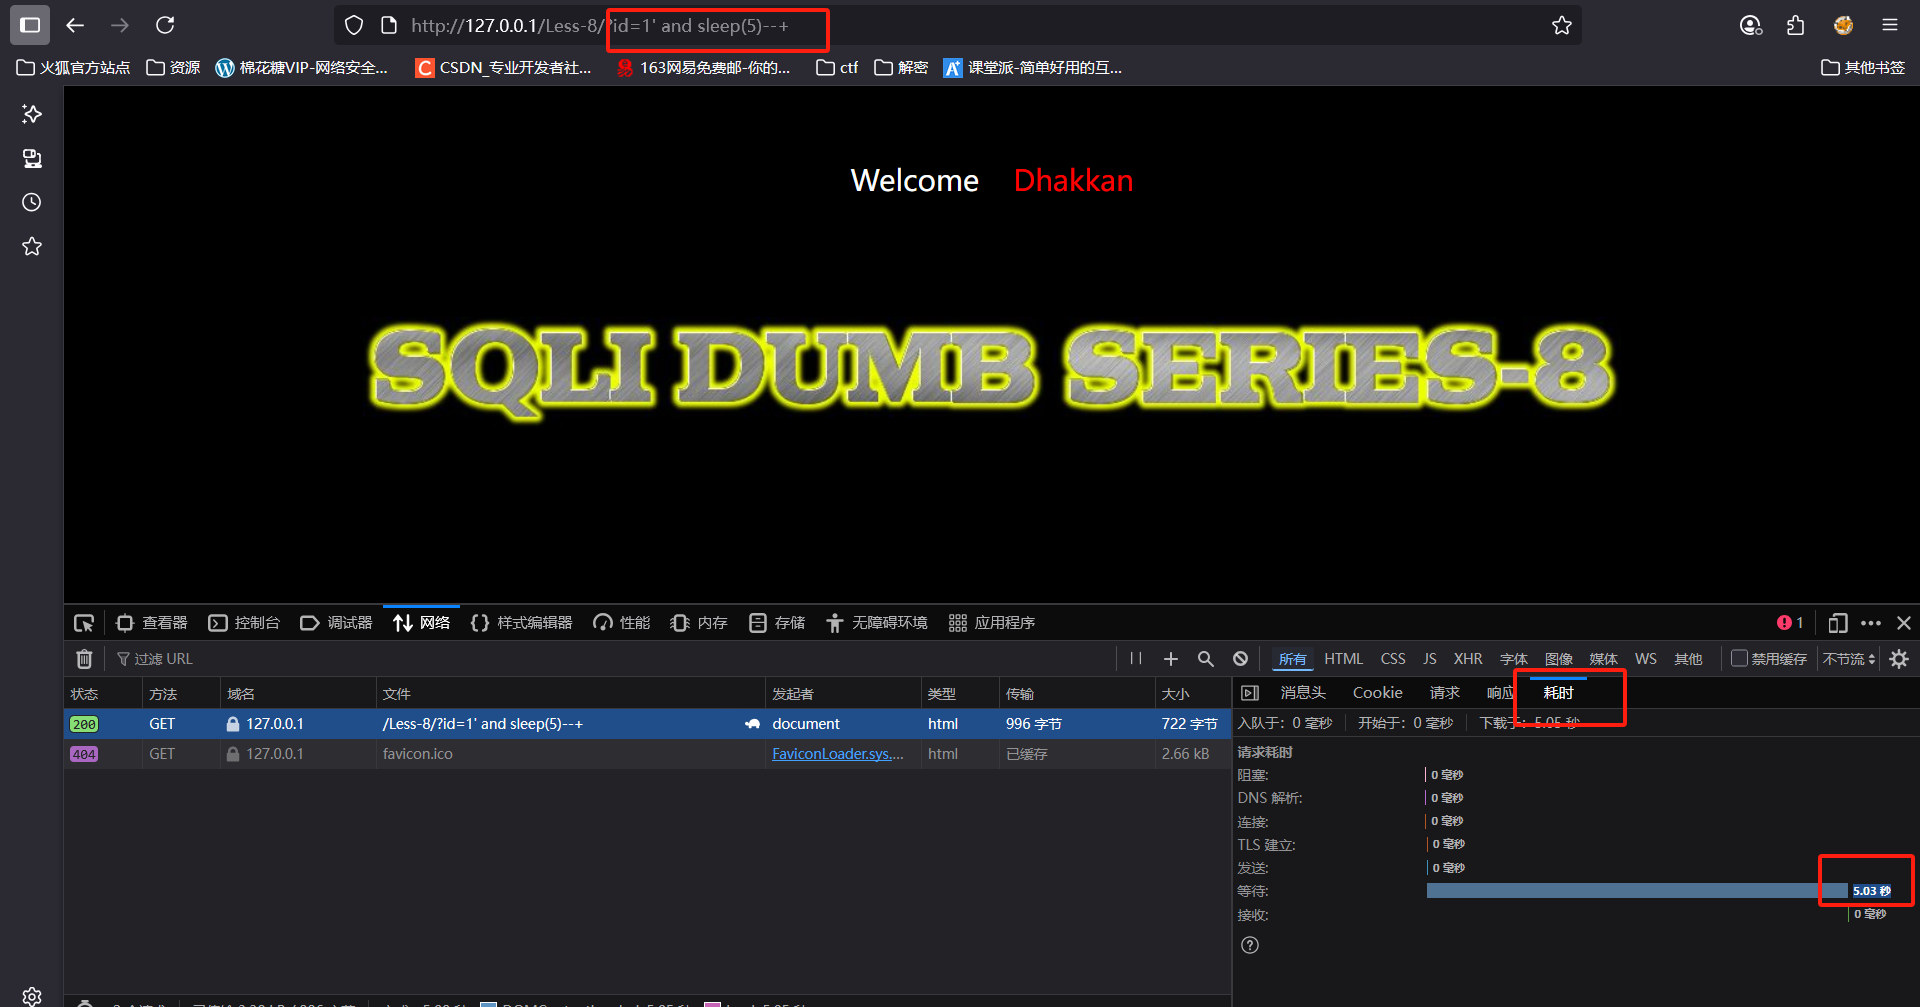Toggle request blocking icon
1920x1007 pixels.
[1240, 658]
